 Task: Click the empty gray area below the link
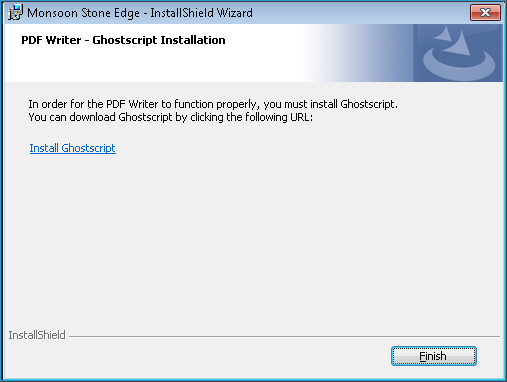253,240
